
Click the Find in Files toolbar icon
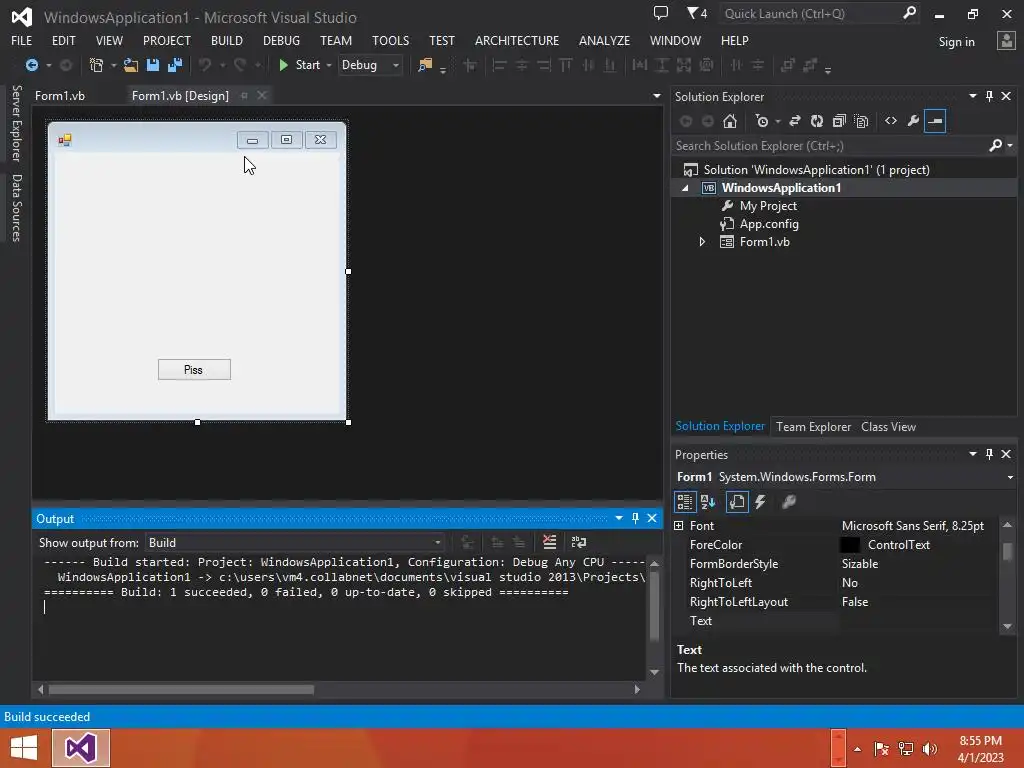tap(425, 65)
